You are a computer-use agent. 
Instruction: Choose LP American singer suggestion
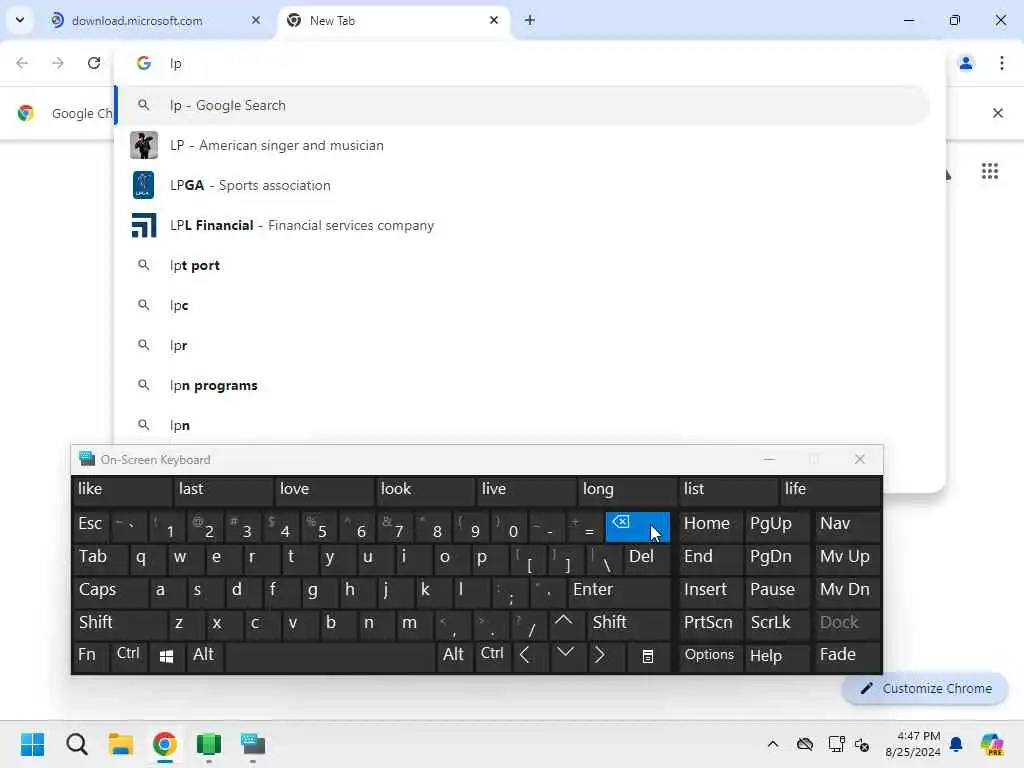[522, 145]
